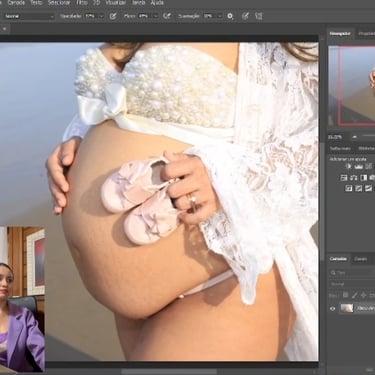The image size is (375, 375).
Task: Add a Black & White adjustment
Action: 363,178
